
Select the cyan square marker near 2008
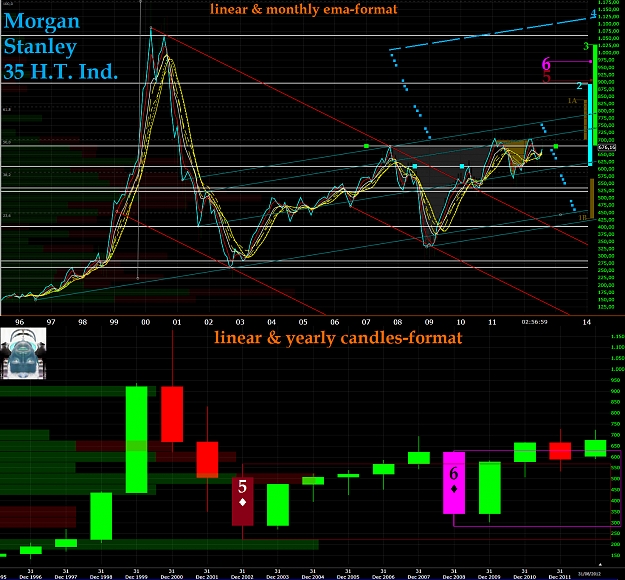click(x=415, y=166)
